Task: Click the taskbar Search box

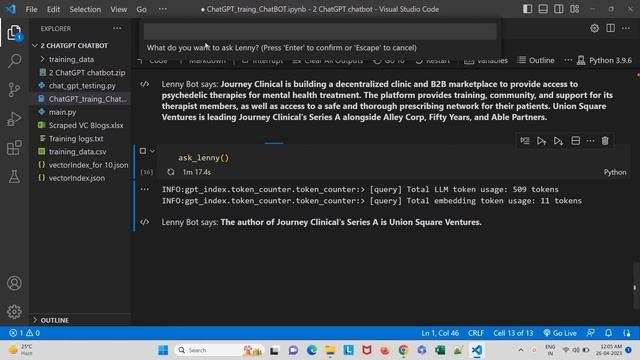Action: point(218,350)
